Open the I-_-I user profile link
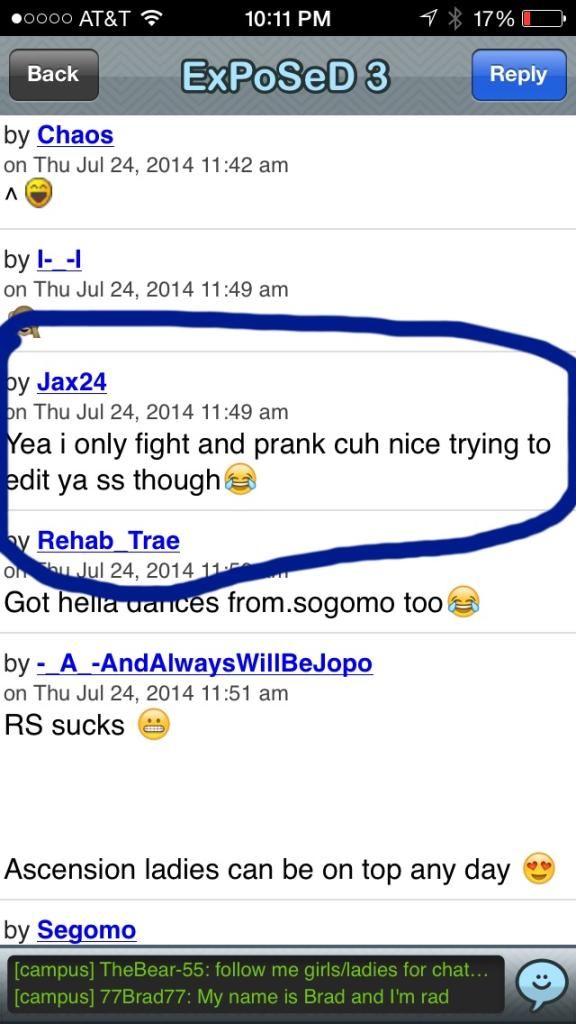The image size is (576, 1024). [59, 260]
